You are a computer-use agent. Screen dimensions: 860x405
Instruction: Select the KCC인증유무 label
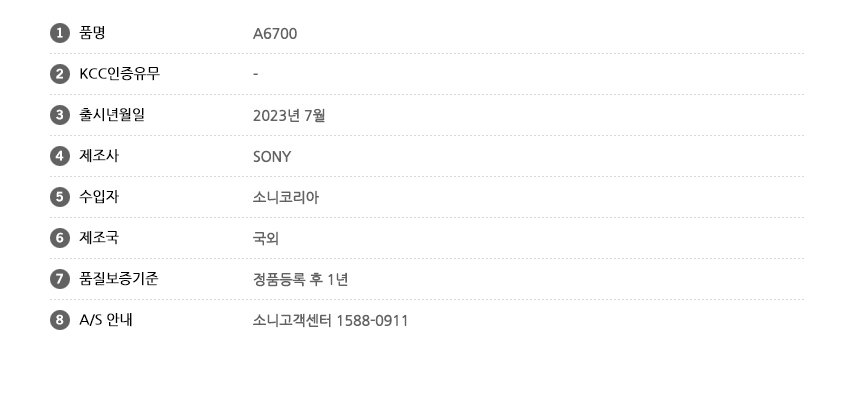[x=119, y=74]
